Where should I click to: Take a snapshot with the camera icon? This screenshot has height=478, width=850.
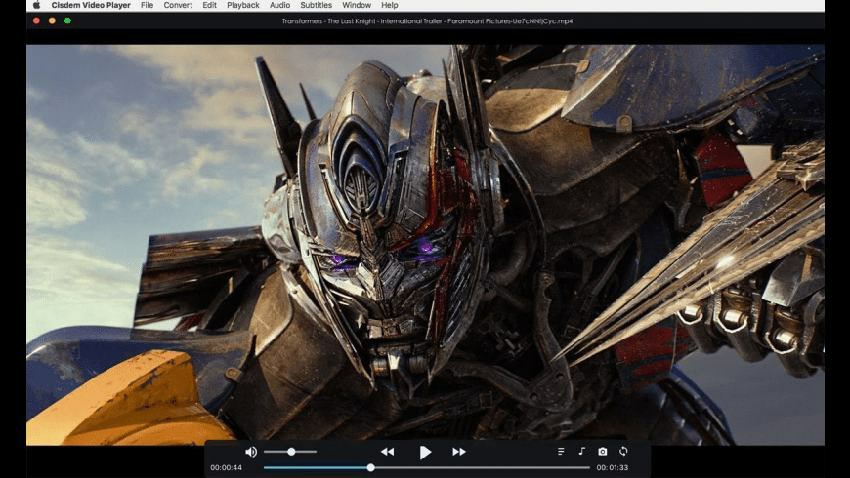coord(602,451)
